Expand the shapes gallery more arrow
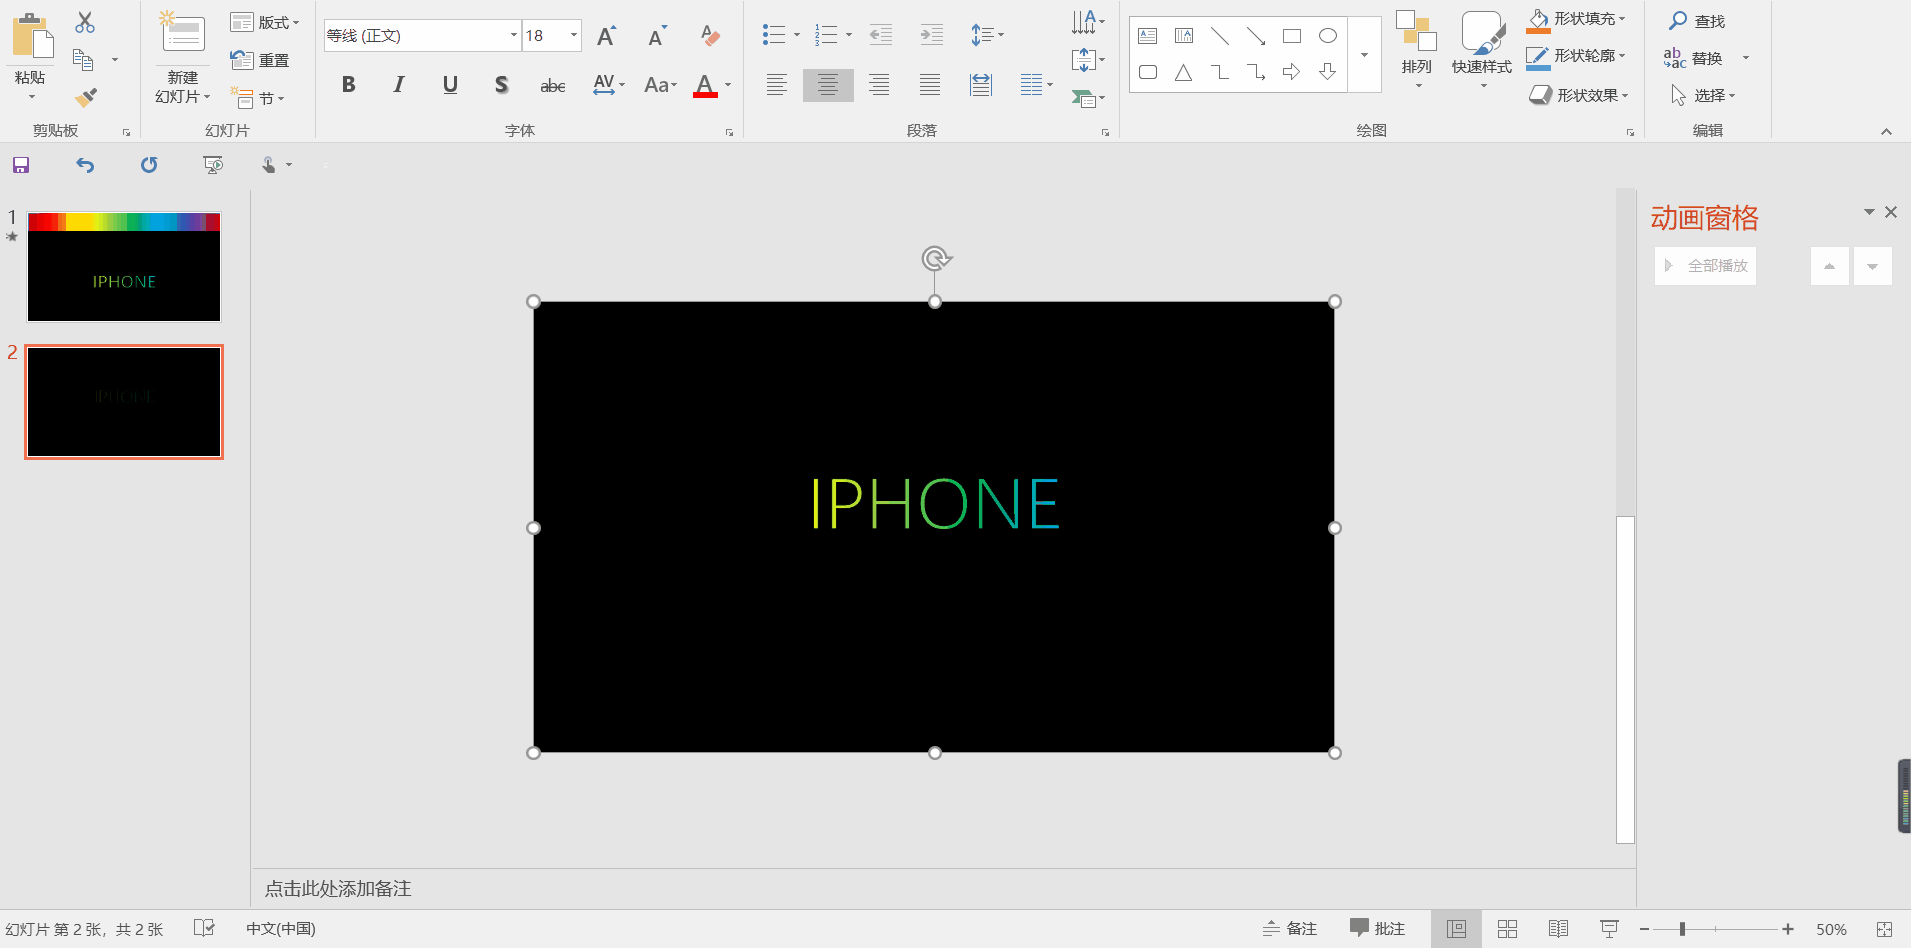The image size is (1911, 948). (1364, 55)
